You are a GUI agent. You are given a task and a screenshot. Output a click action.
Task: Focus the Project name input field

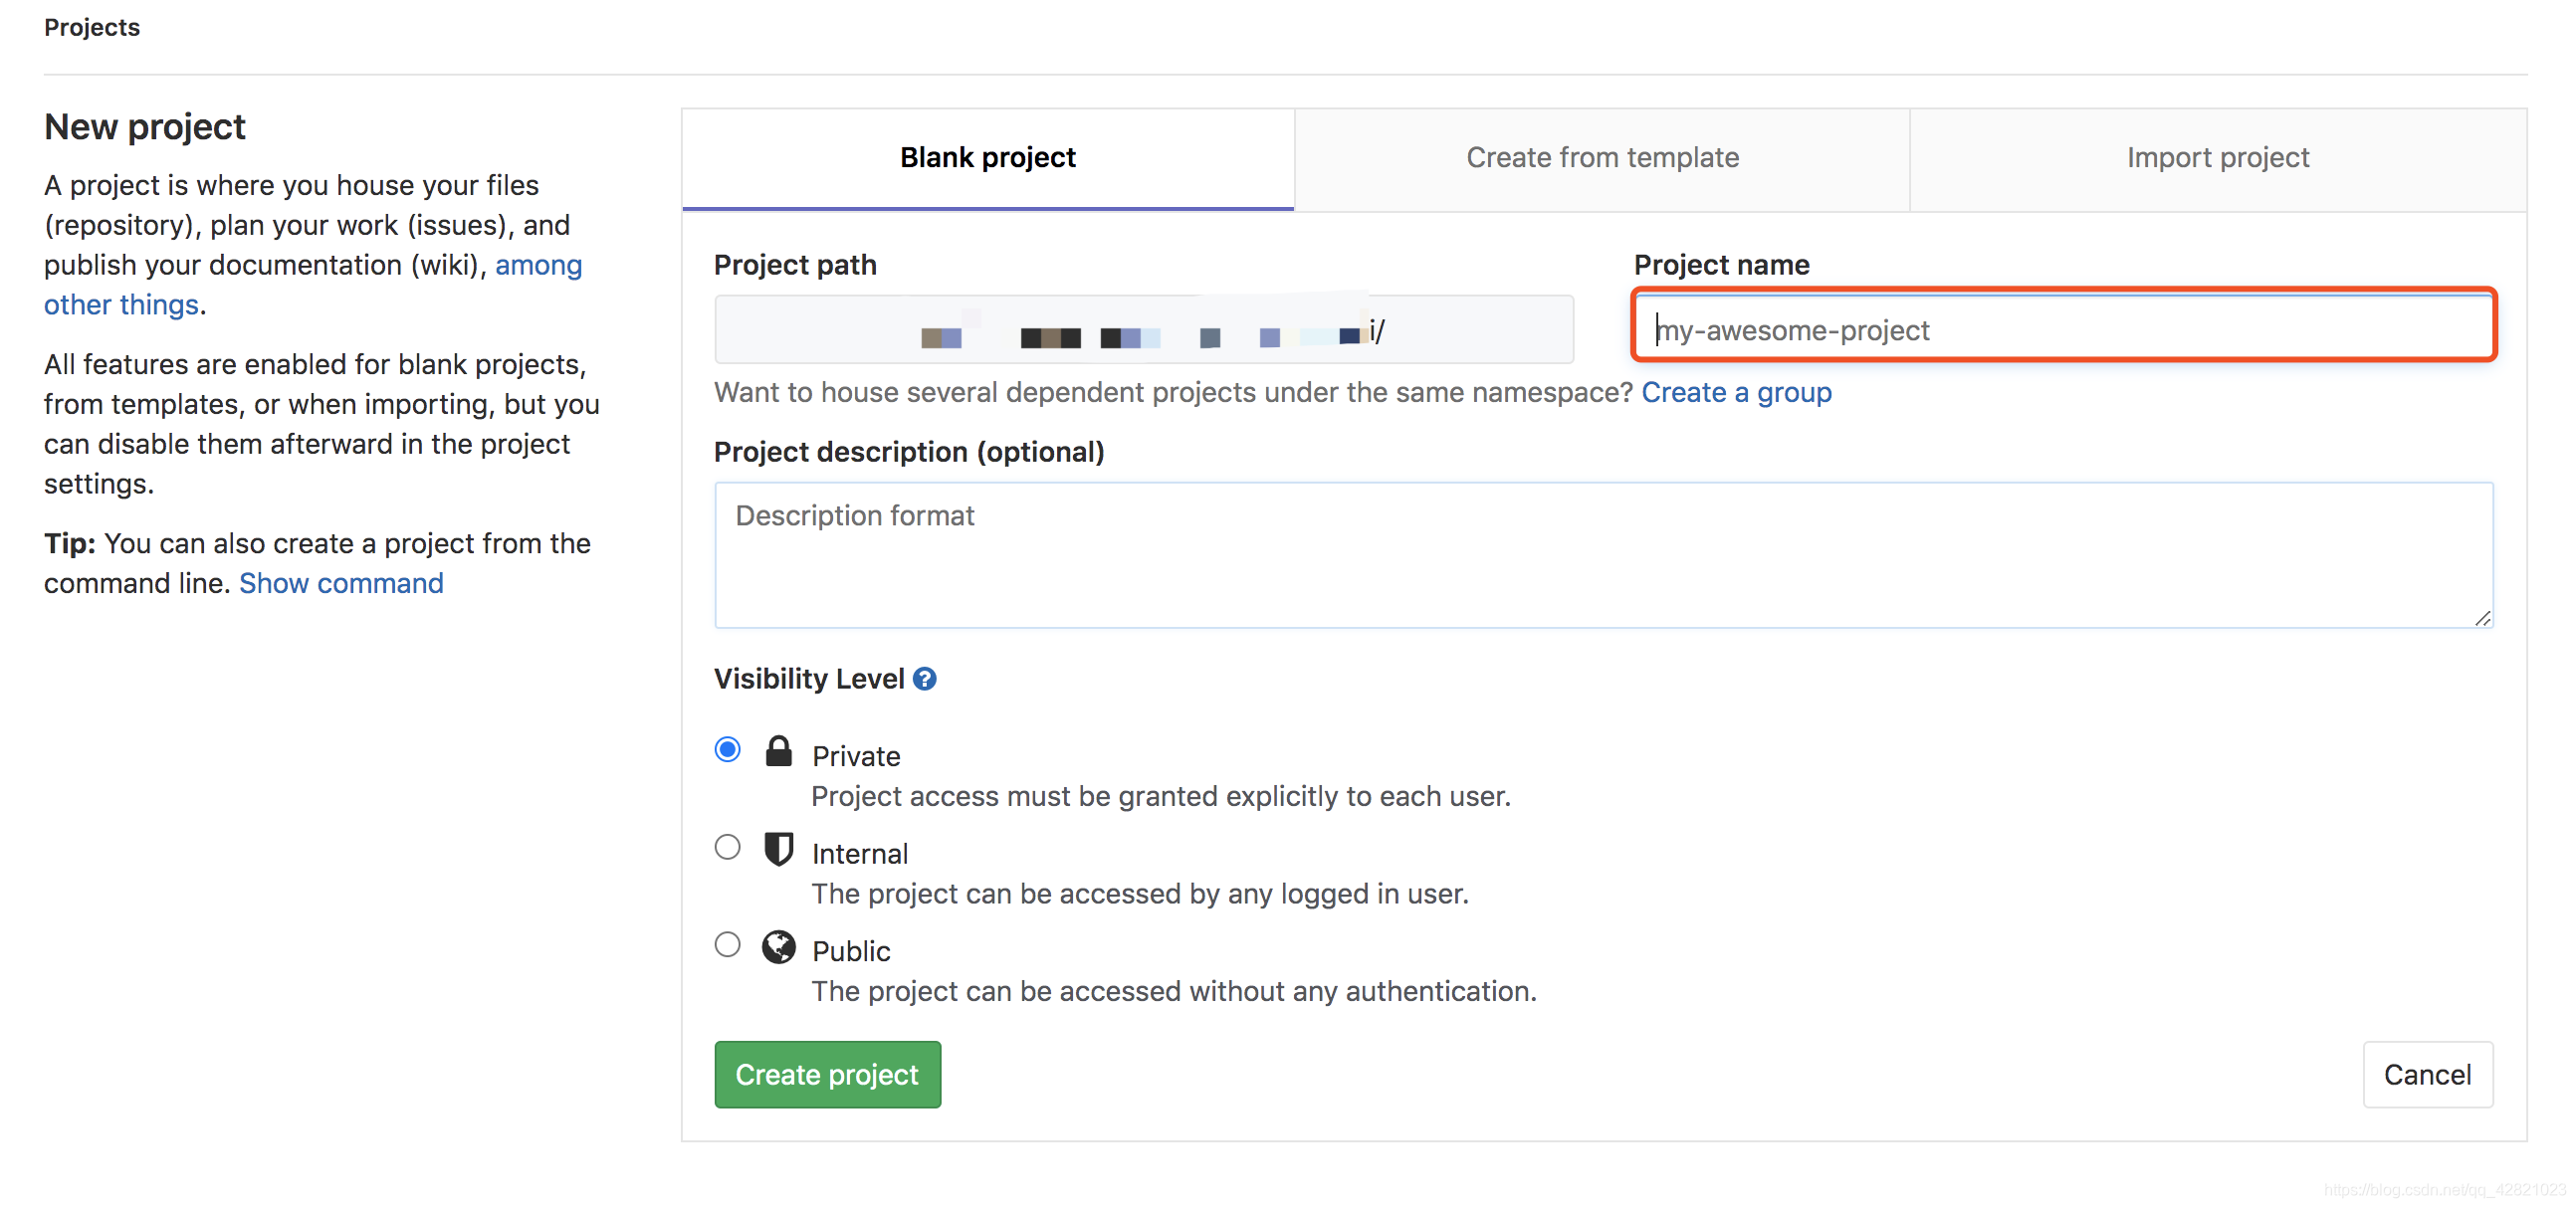(2064, 329)
